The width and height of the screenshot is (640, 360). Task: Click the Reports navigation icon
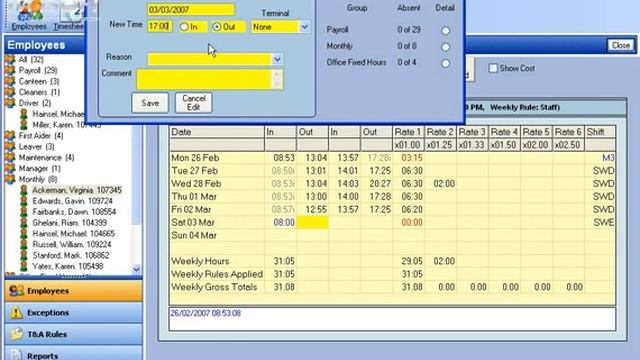[x=16, y=355]
